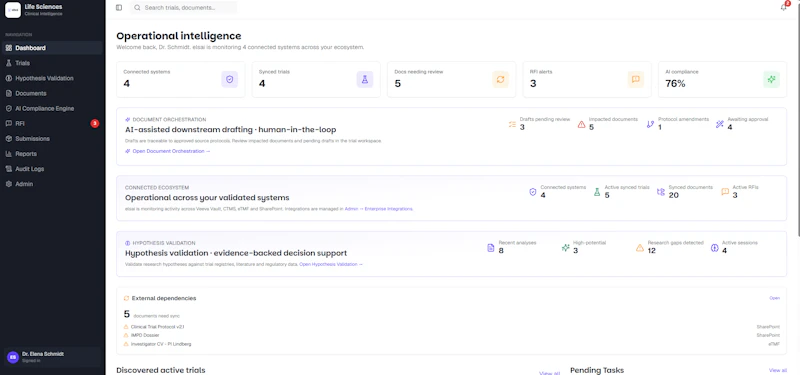Click the Drafts pending review icon

[x=512, y=124]
